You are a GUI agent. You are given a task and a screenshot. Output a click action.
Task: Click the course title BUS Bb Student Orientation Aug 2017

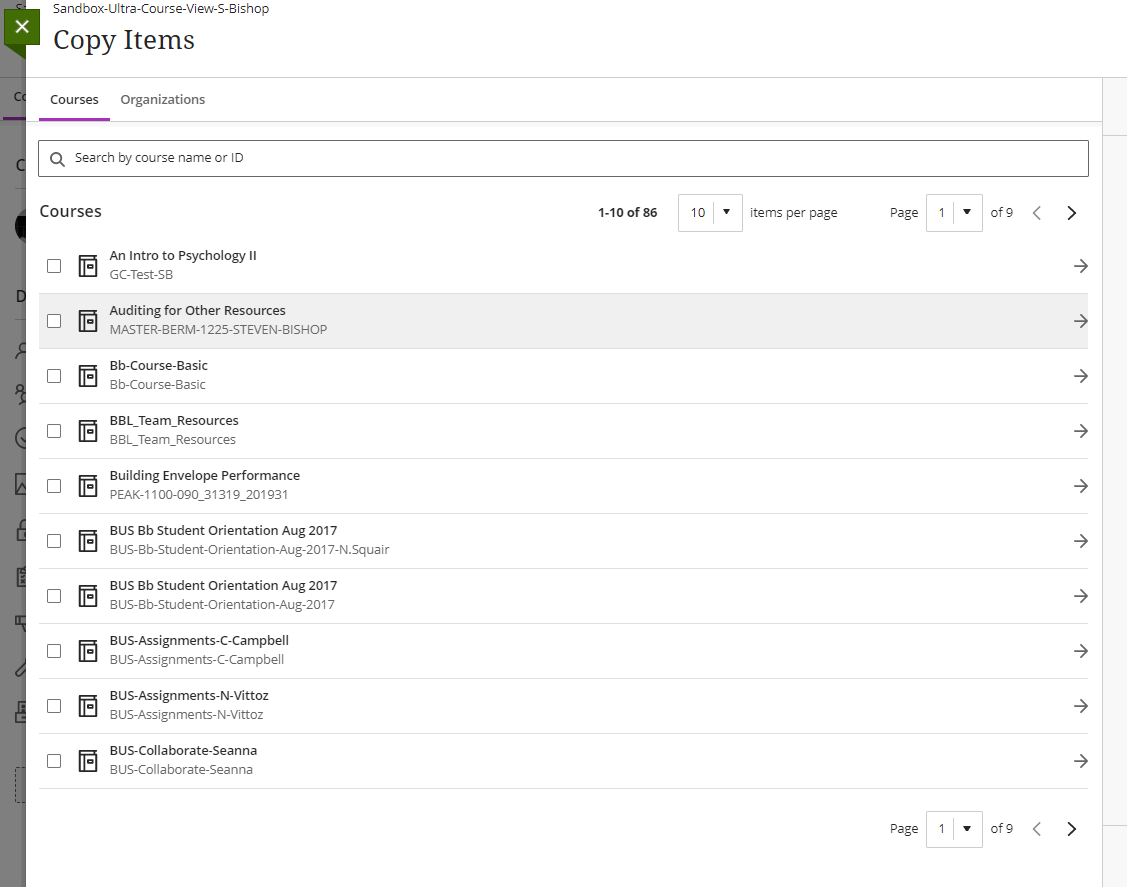(x=223, y=530)
